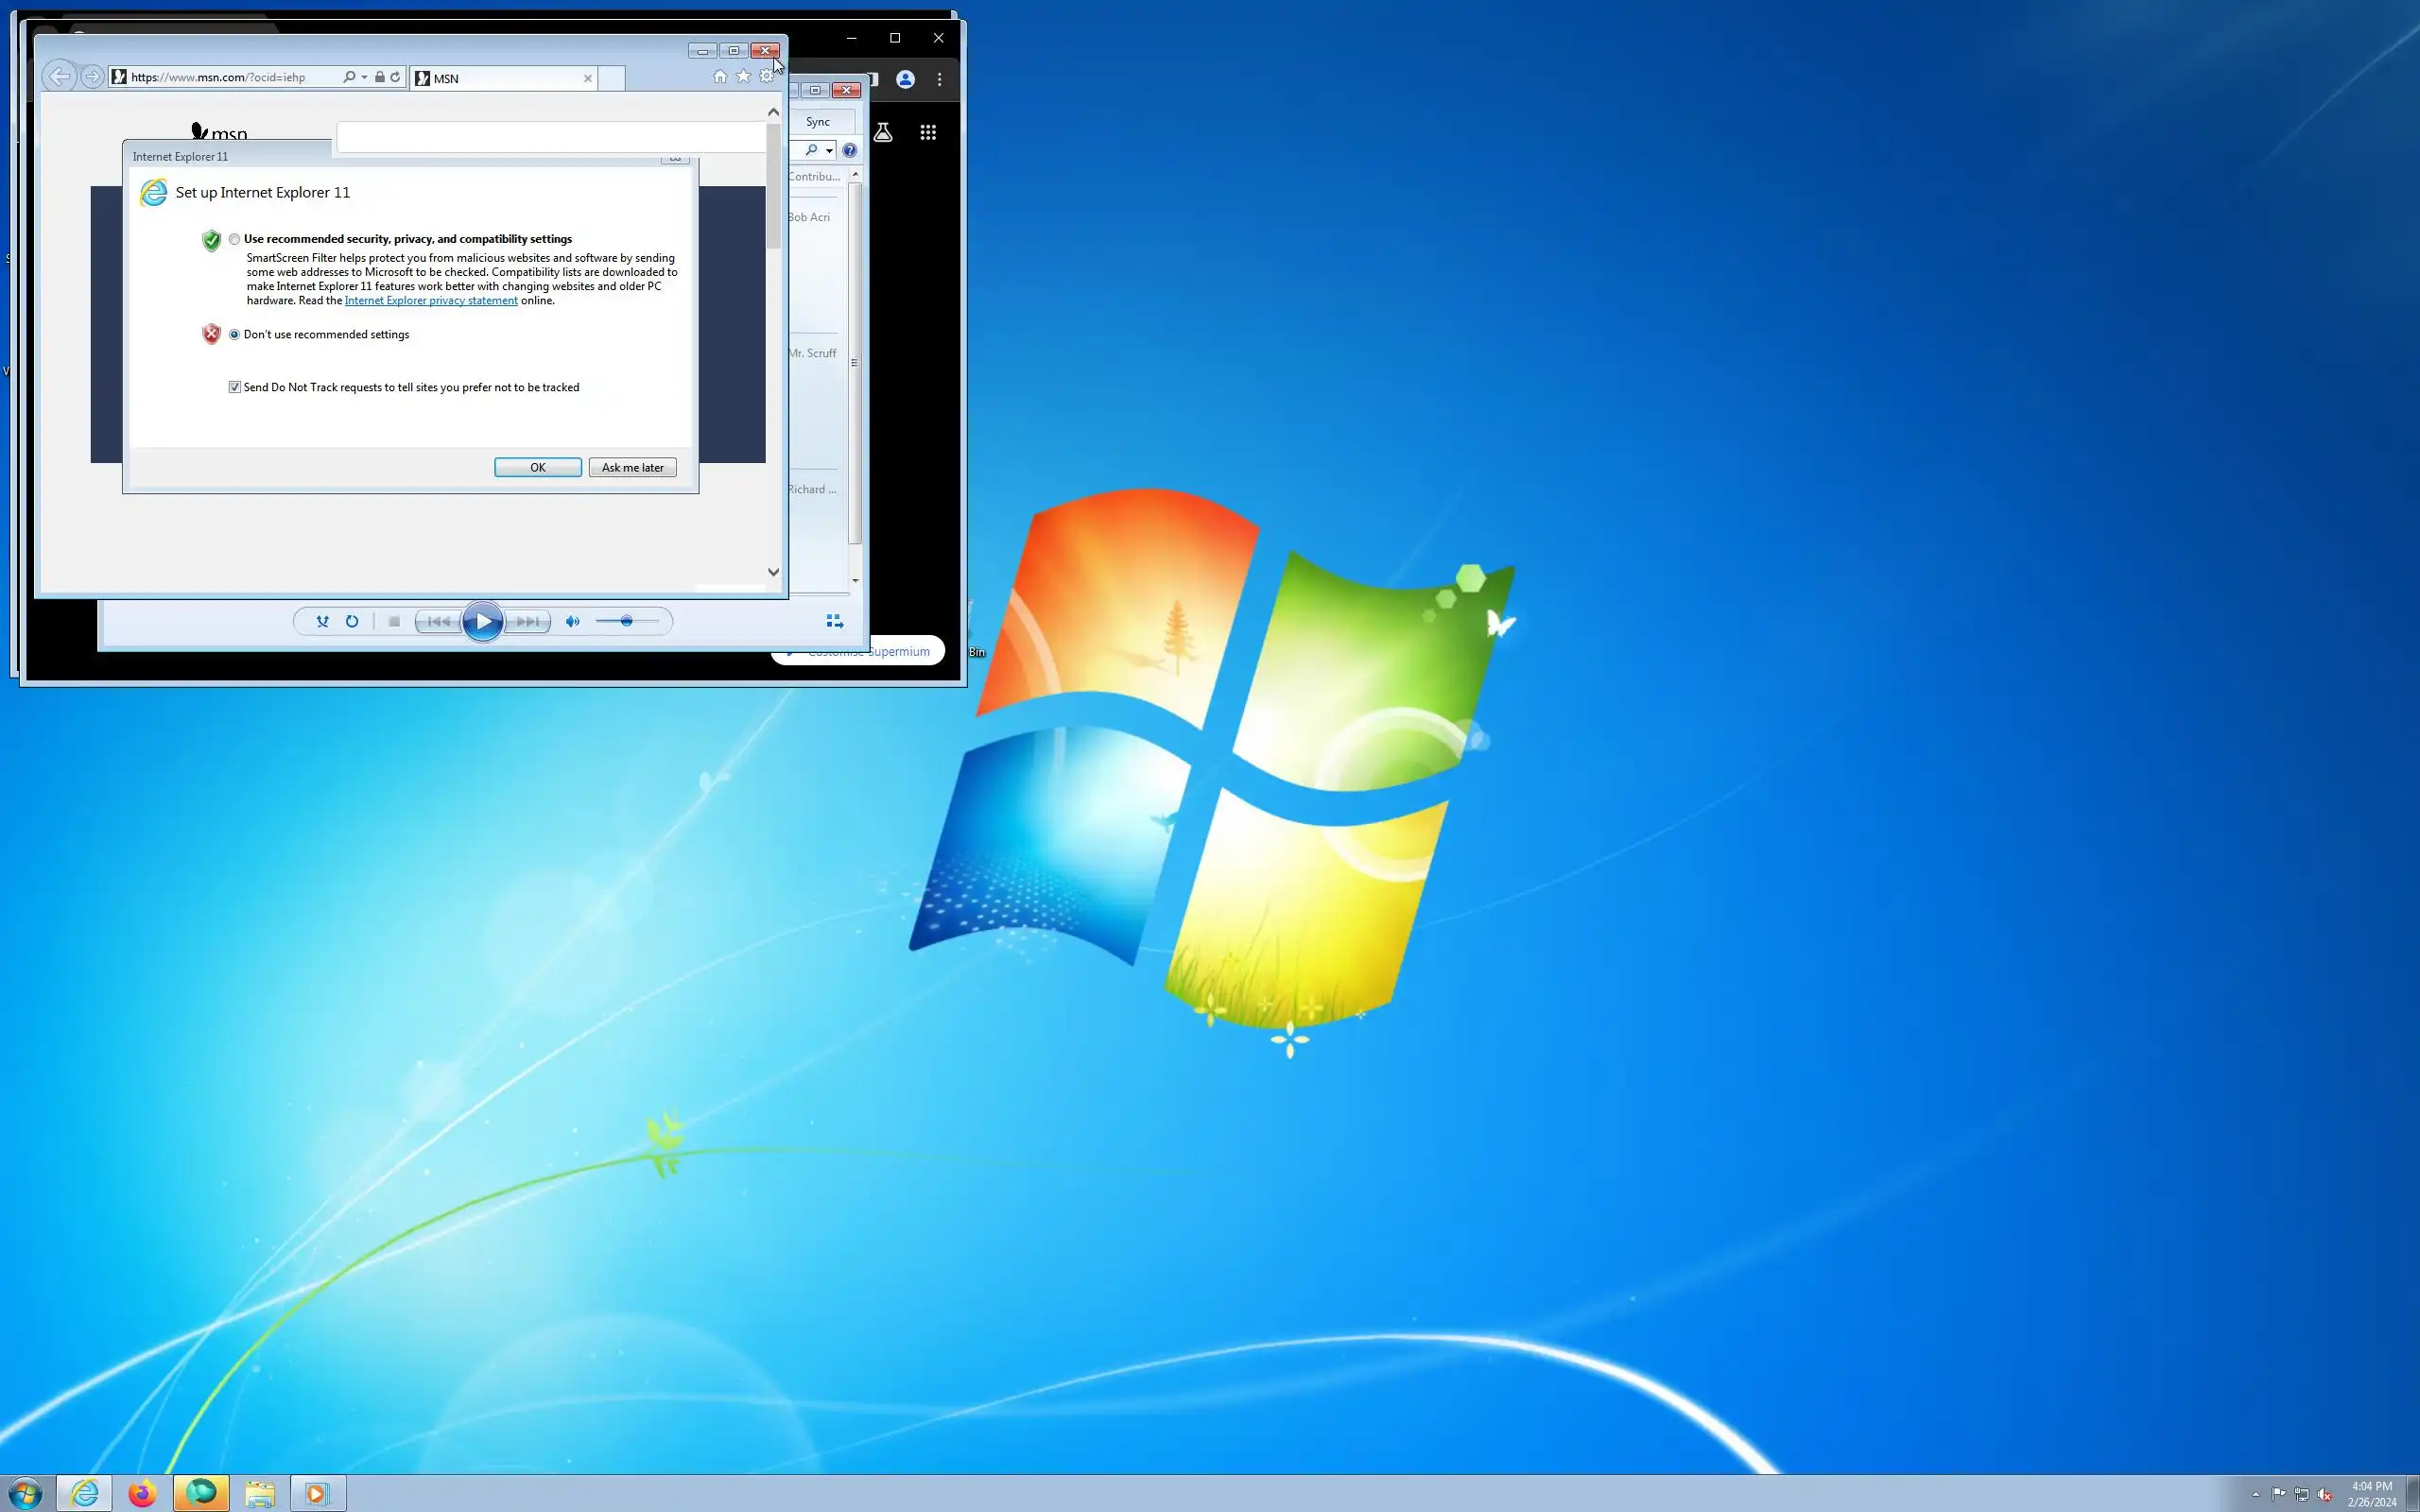Viewport: 2420px width, 1512px height.
Task: Turn on shuffle in Media Player
Action: click(x=322, y=621)
